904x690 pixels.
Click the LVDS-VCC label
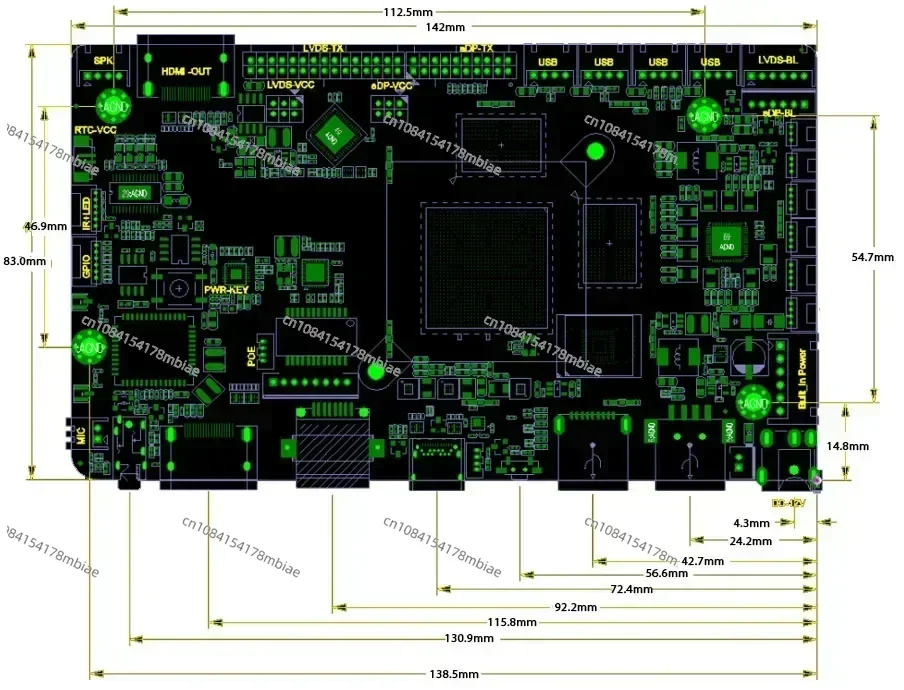[x=291, y=85]
